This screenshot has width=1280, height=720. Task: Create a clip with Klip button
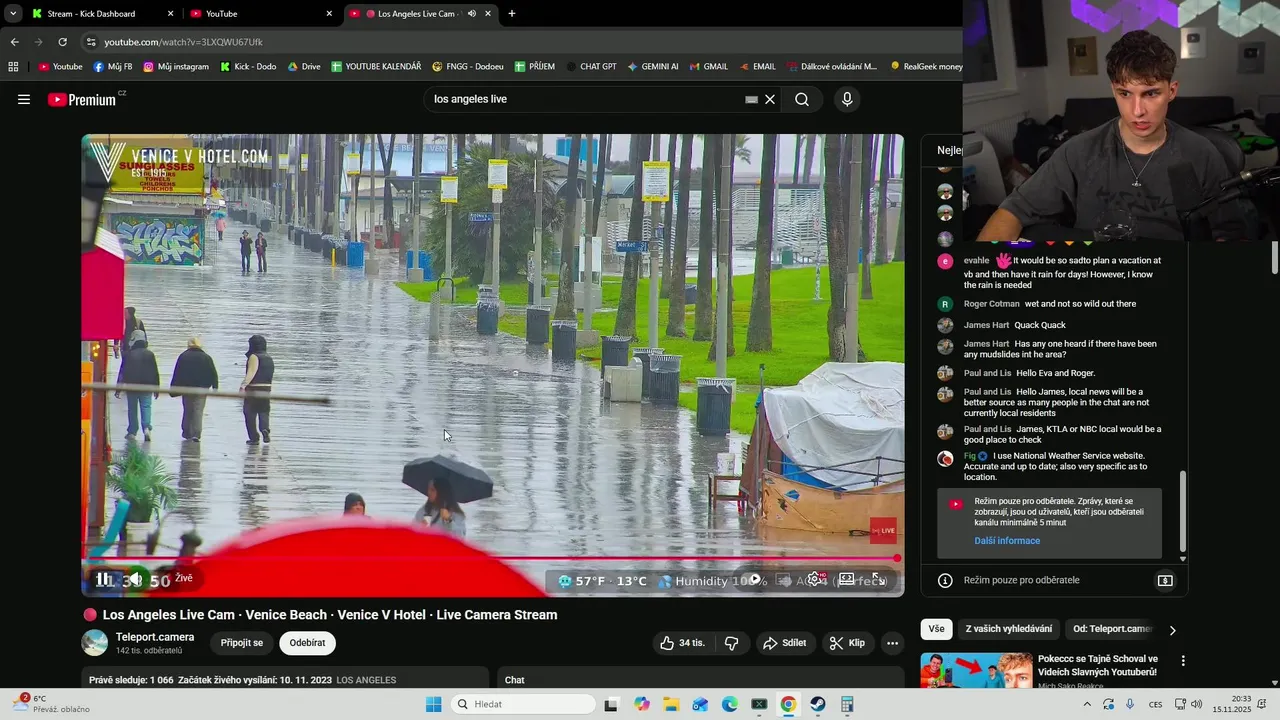coord(847,643)
